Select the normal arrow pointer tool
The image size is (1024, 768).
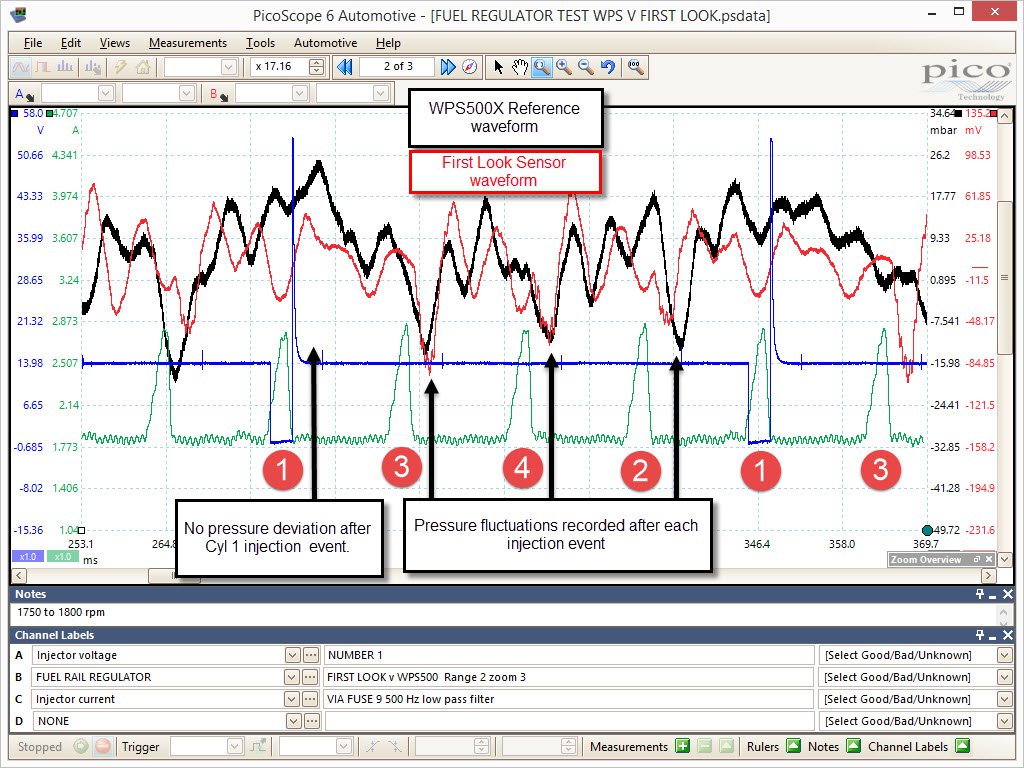pos(498,67)
